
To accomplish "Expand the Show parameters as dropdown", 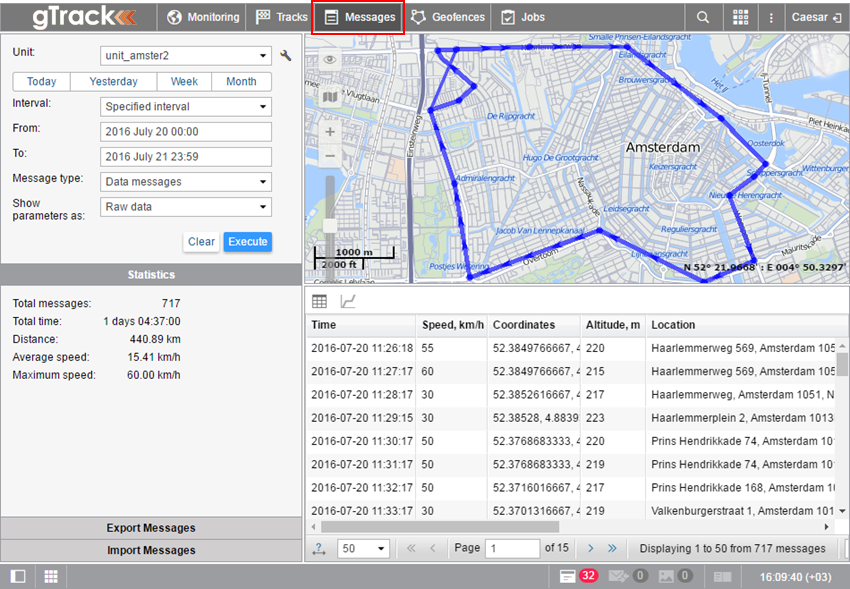I will click(186, 206).
